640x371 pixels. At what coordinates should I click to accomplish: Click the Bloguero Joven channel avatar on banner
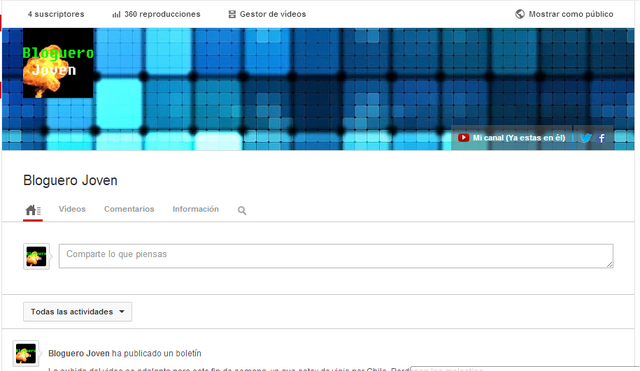(x=58, y=63)
